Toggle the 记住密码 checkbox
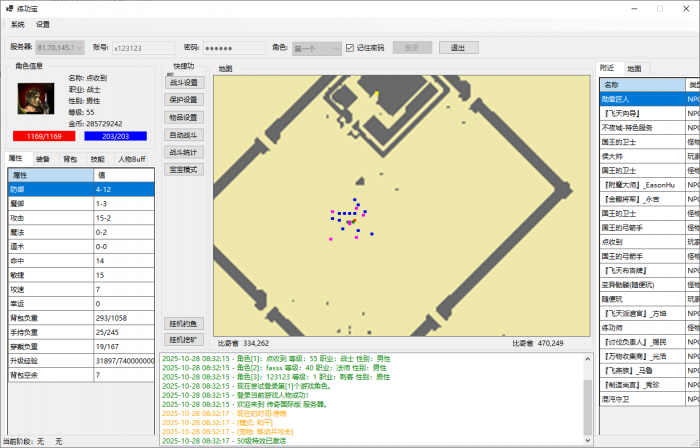 350,47
